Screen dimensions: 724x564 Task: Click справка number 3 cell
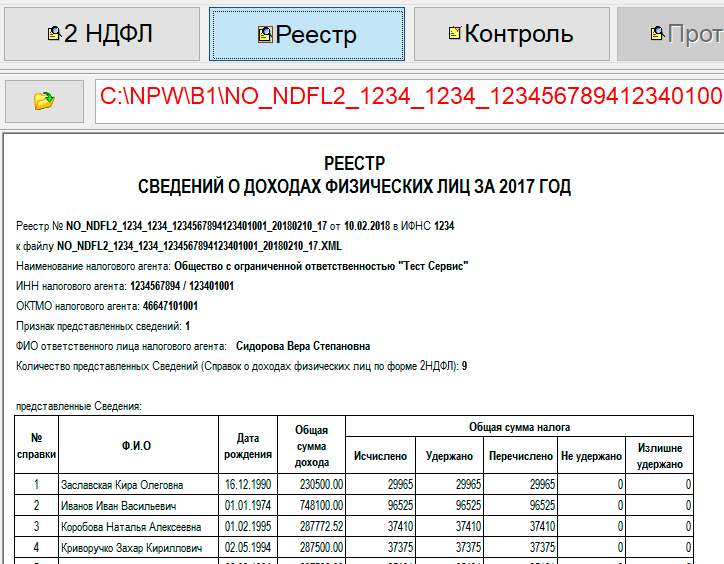tap(36, 526)
